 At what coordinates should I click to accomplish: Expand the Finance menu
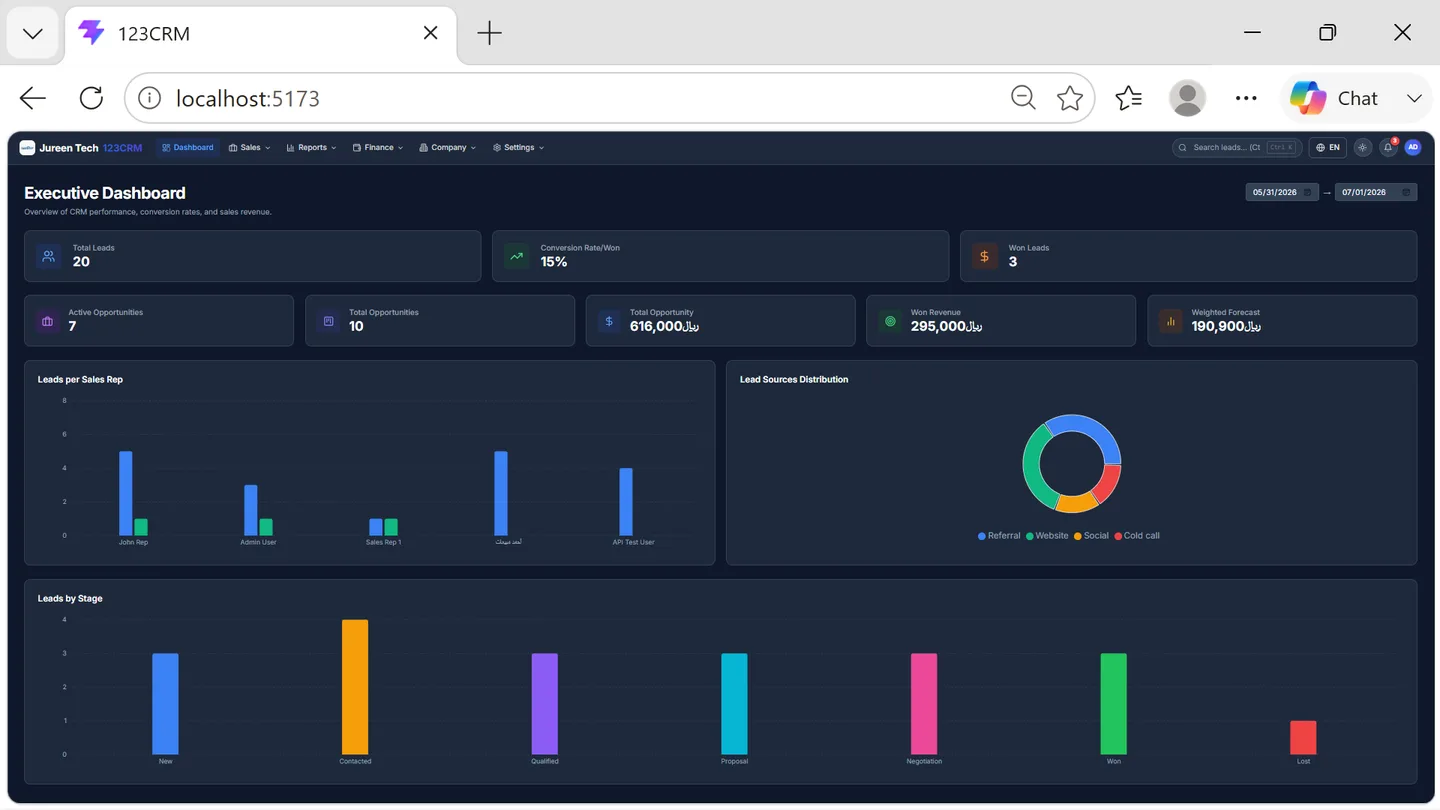click(x=378, y=148)
